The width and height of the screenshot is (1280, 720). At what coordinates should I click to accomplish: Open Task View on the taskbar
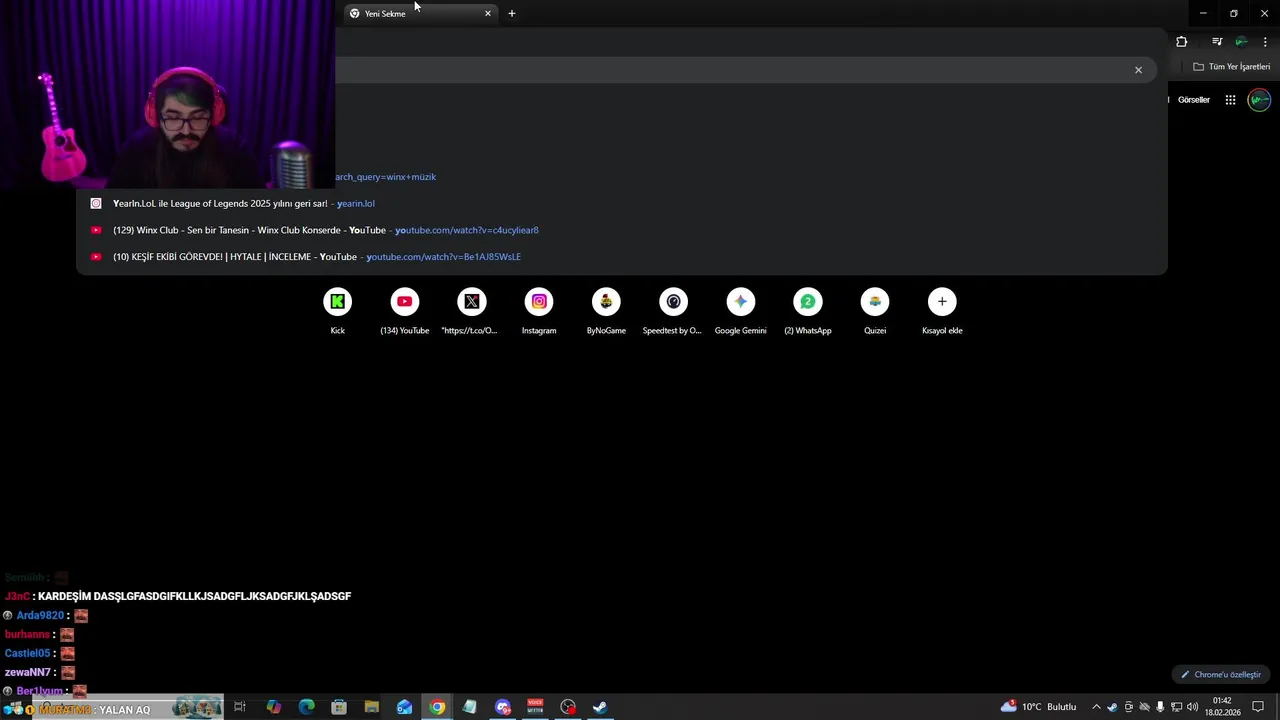tap(240, 707)
